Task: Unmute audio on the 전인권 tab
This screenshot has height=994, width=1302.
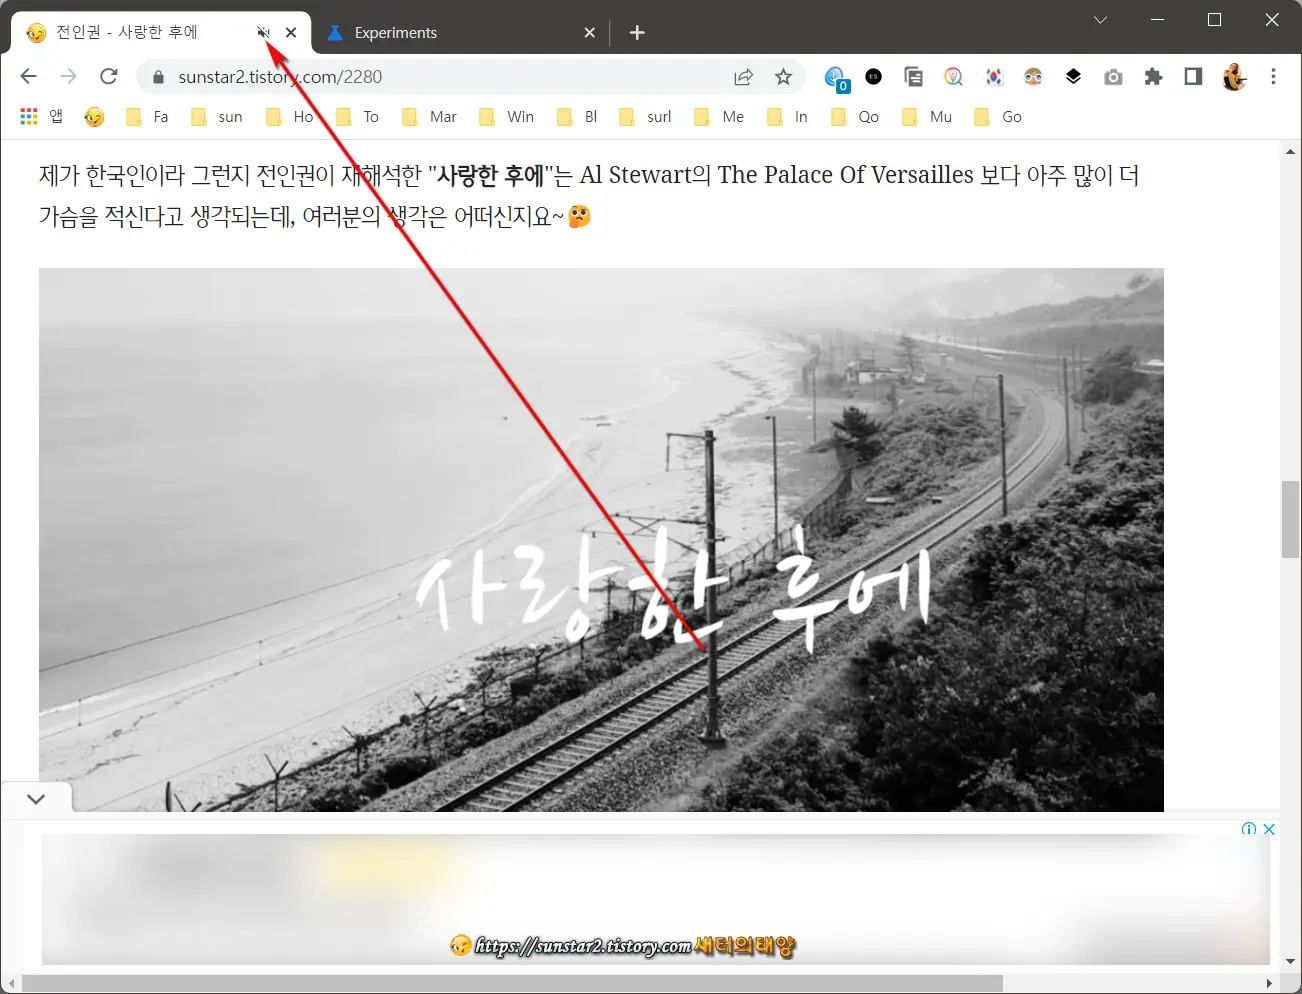Action: (262, 31)
